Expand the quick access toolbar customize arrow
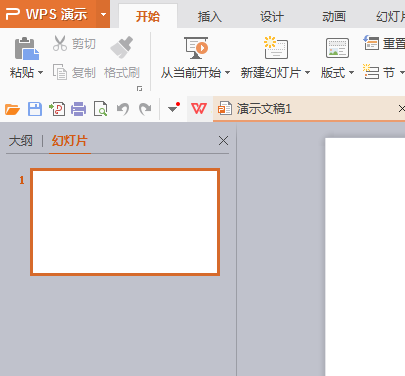Screen dimensions: 405x376 (174, 108)
